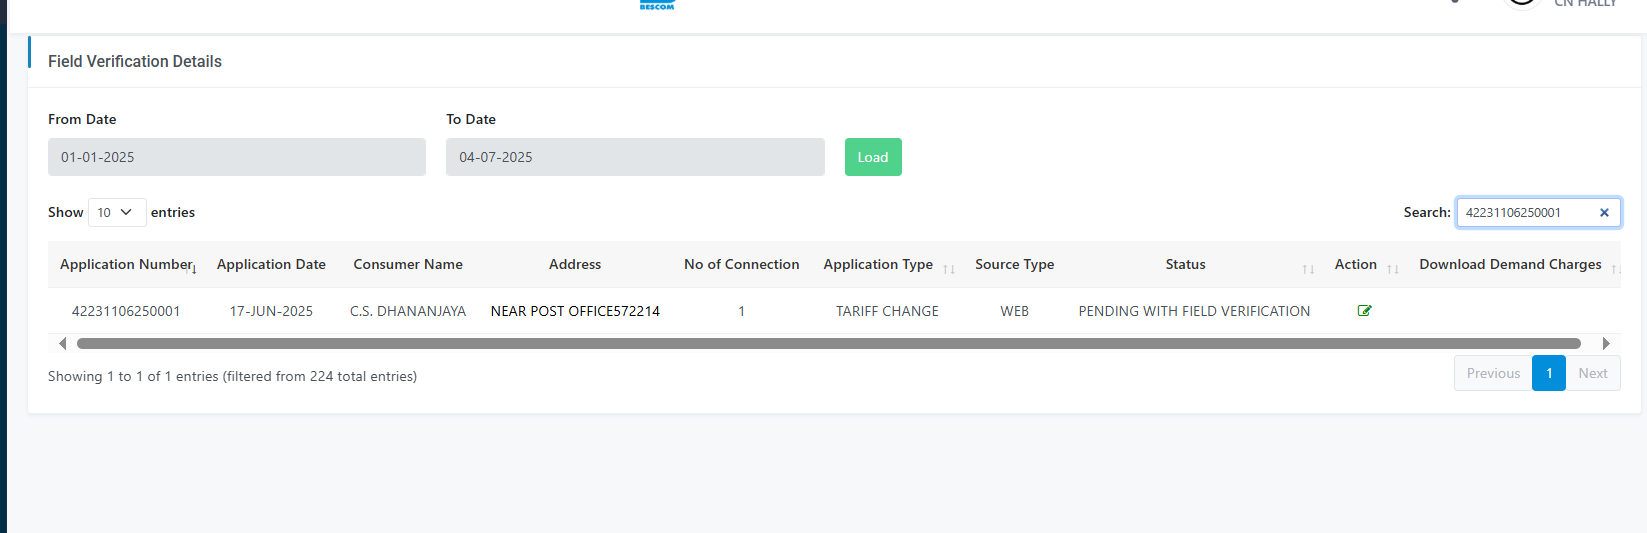The image size is (1647, 533).
Task: Sort by Application Type column header
Action: [x=887, y=265]
